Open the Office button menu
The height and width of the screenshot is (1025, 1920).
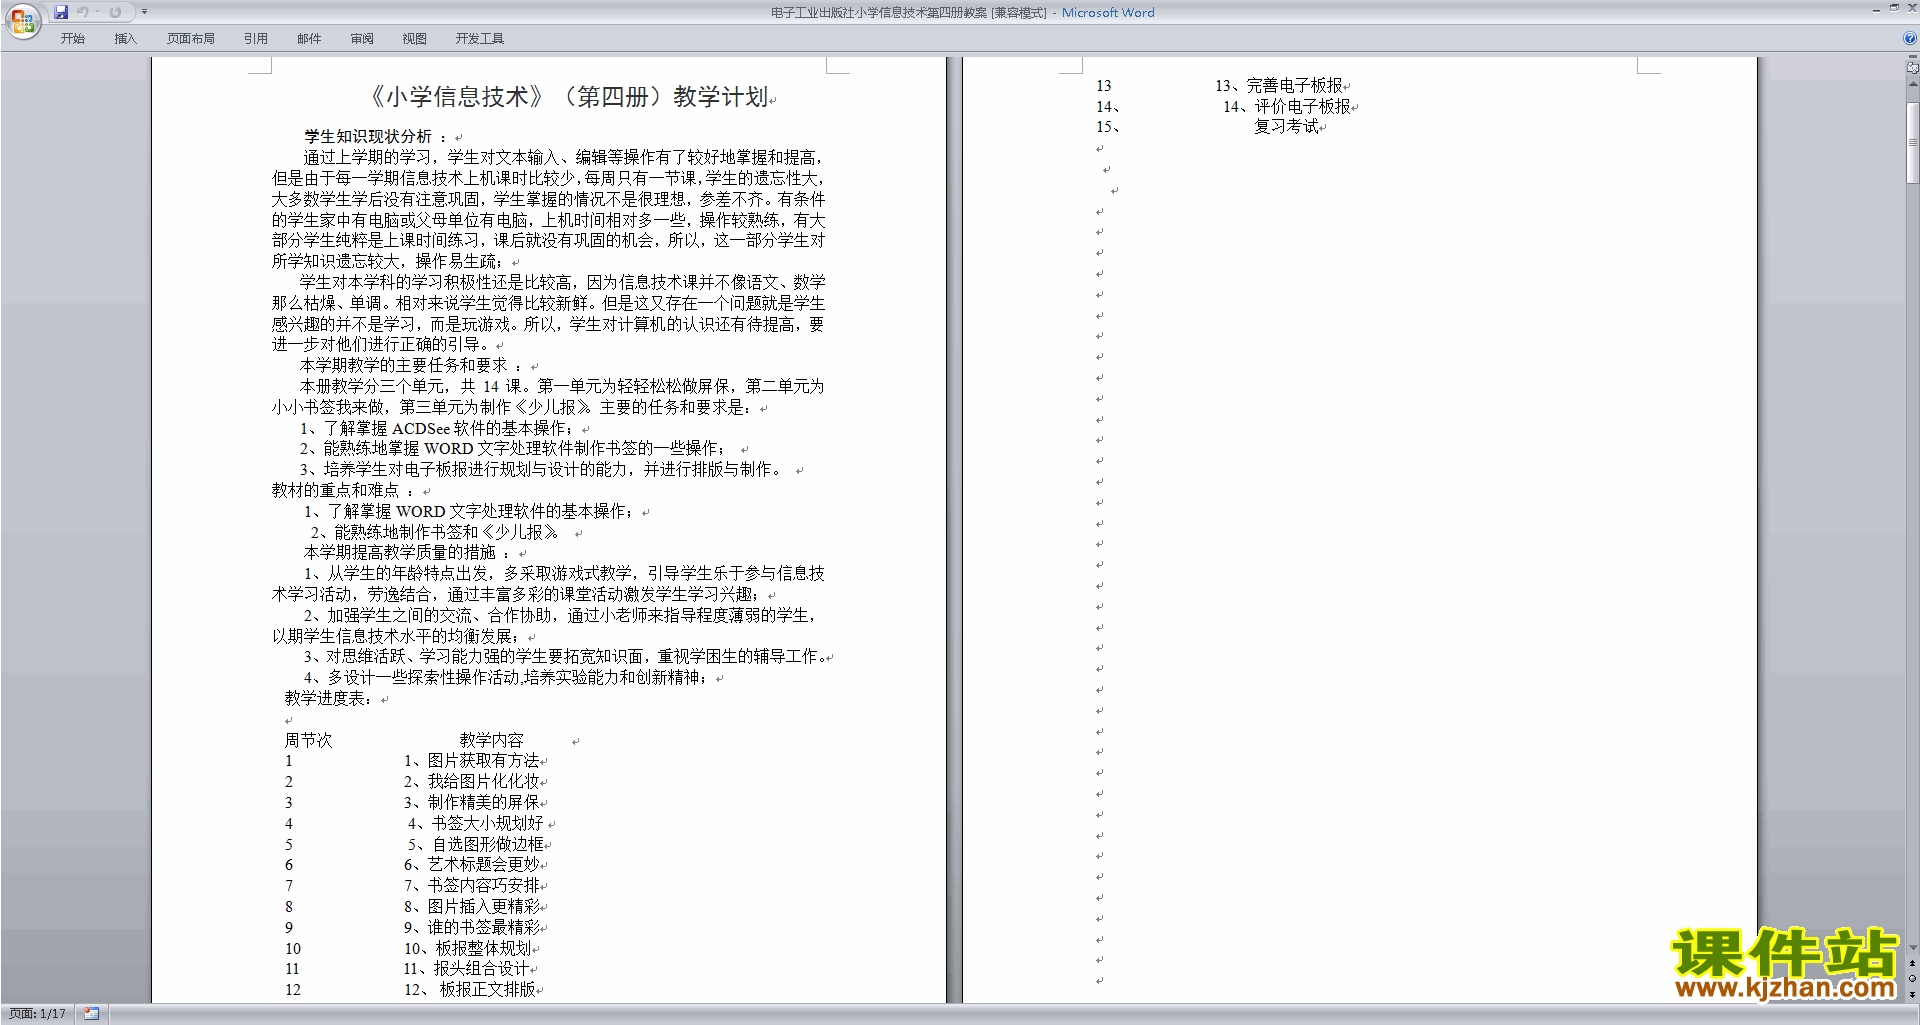tap(23, 21)
